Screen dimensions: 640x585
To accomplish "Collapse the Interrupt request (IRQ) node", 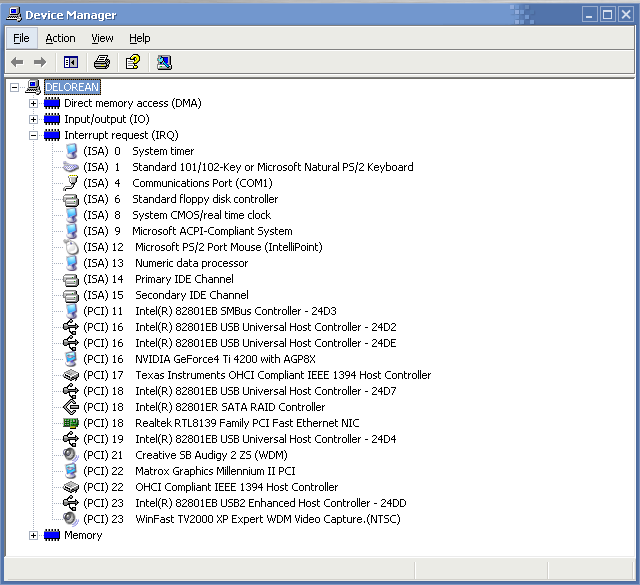I will click(x=33, y=135).
